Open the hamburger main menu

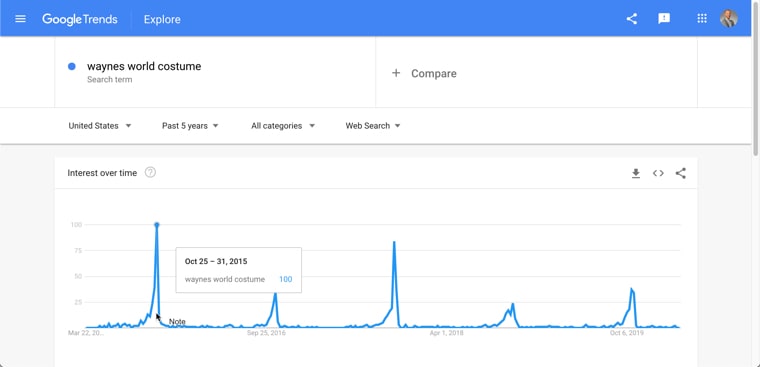click(x=20, y=19)
